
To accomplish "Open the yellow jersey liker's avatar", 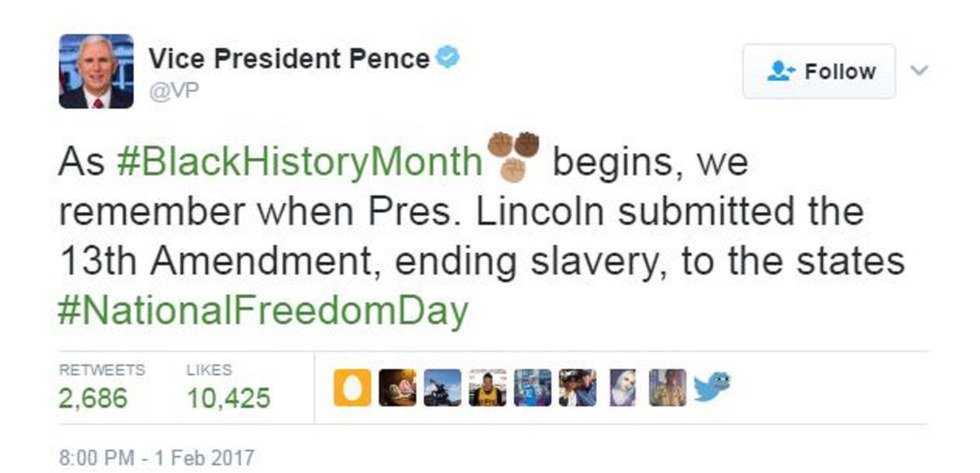I will pos(487,387).
